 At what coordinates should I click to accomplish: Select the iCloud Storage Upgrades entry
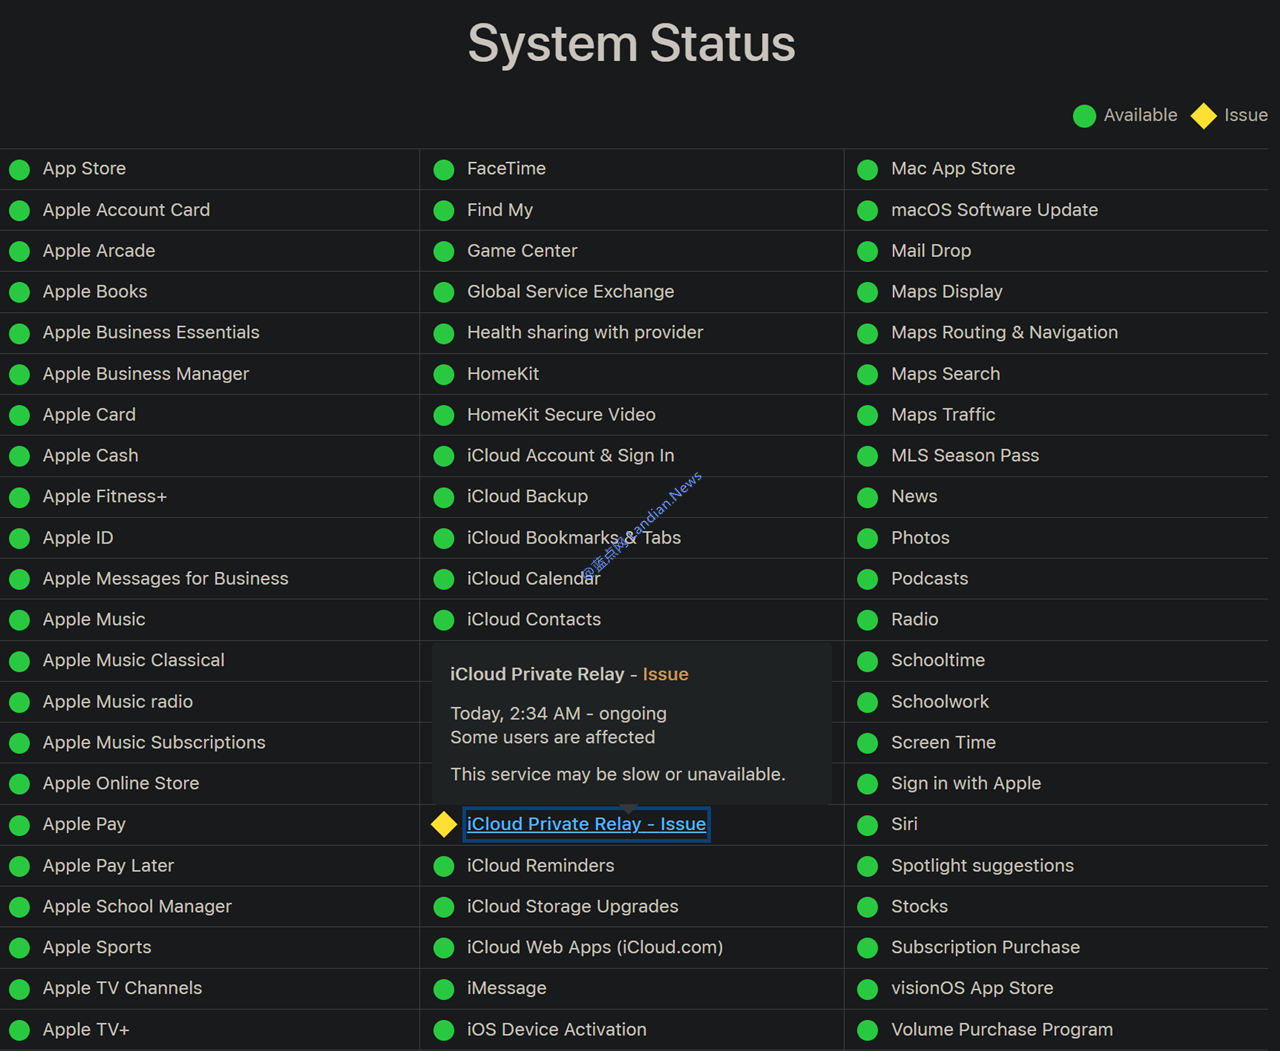572,907
